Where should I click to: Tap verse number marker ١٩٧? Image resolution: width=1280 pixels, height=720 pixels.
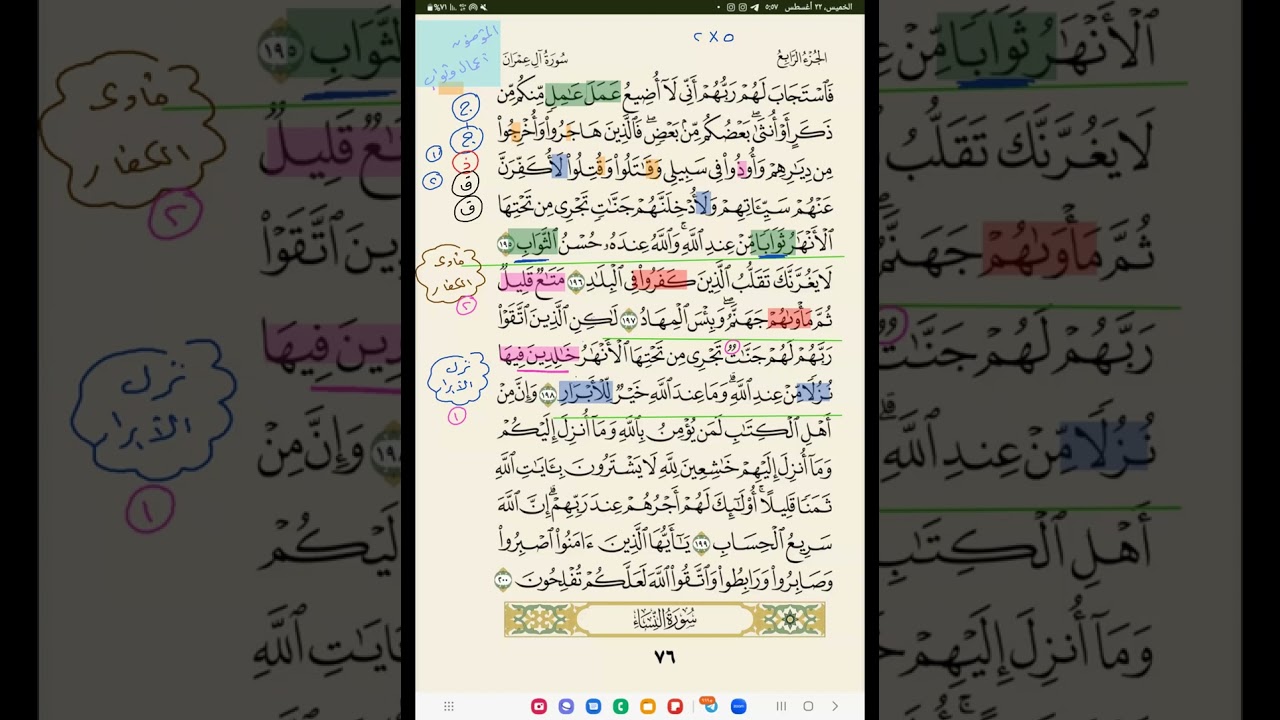tap(628, 320)
